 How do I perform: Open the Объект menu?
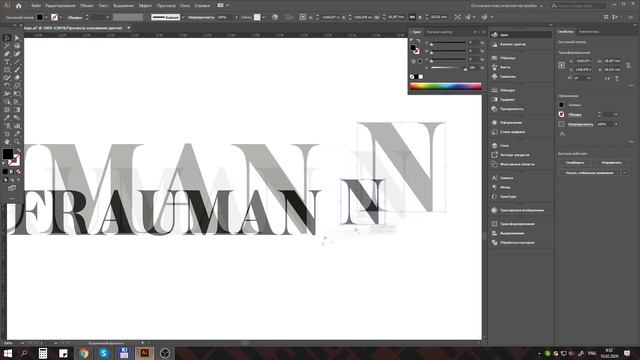(87, 6)
